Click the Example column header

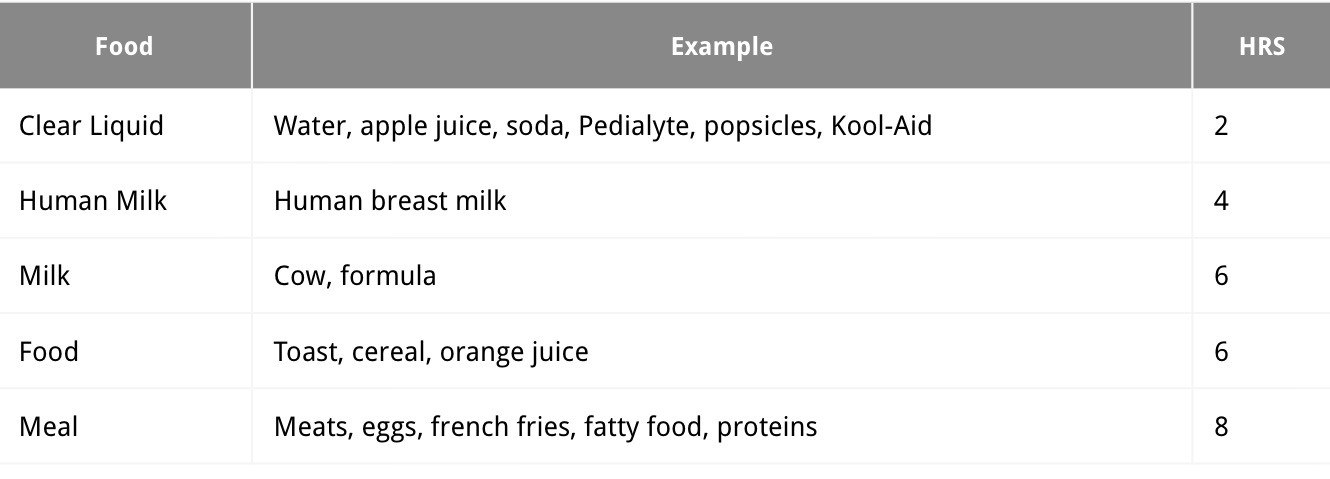(722, 46)
